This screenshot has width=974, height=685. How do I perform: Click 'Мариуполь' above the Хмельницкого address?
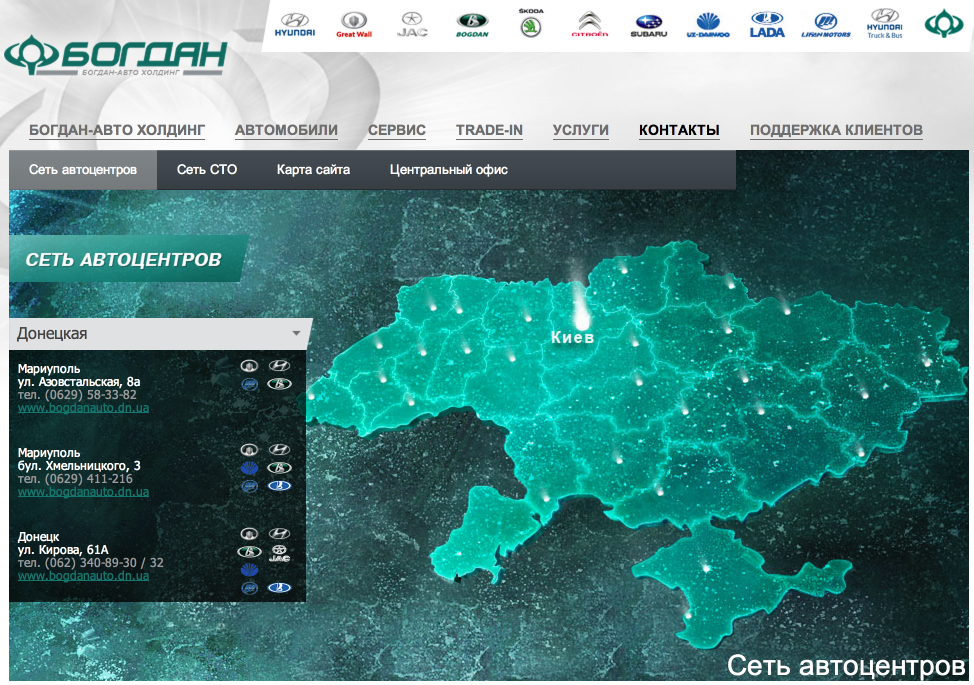coord(48,453)
